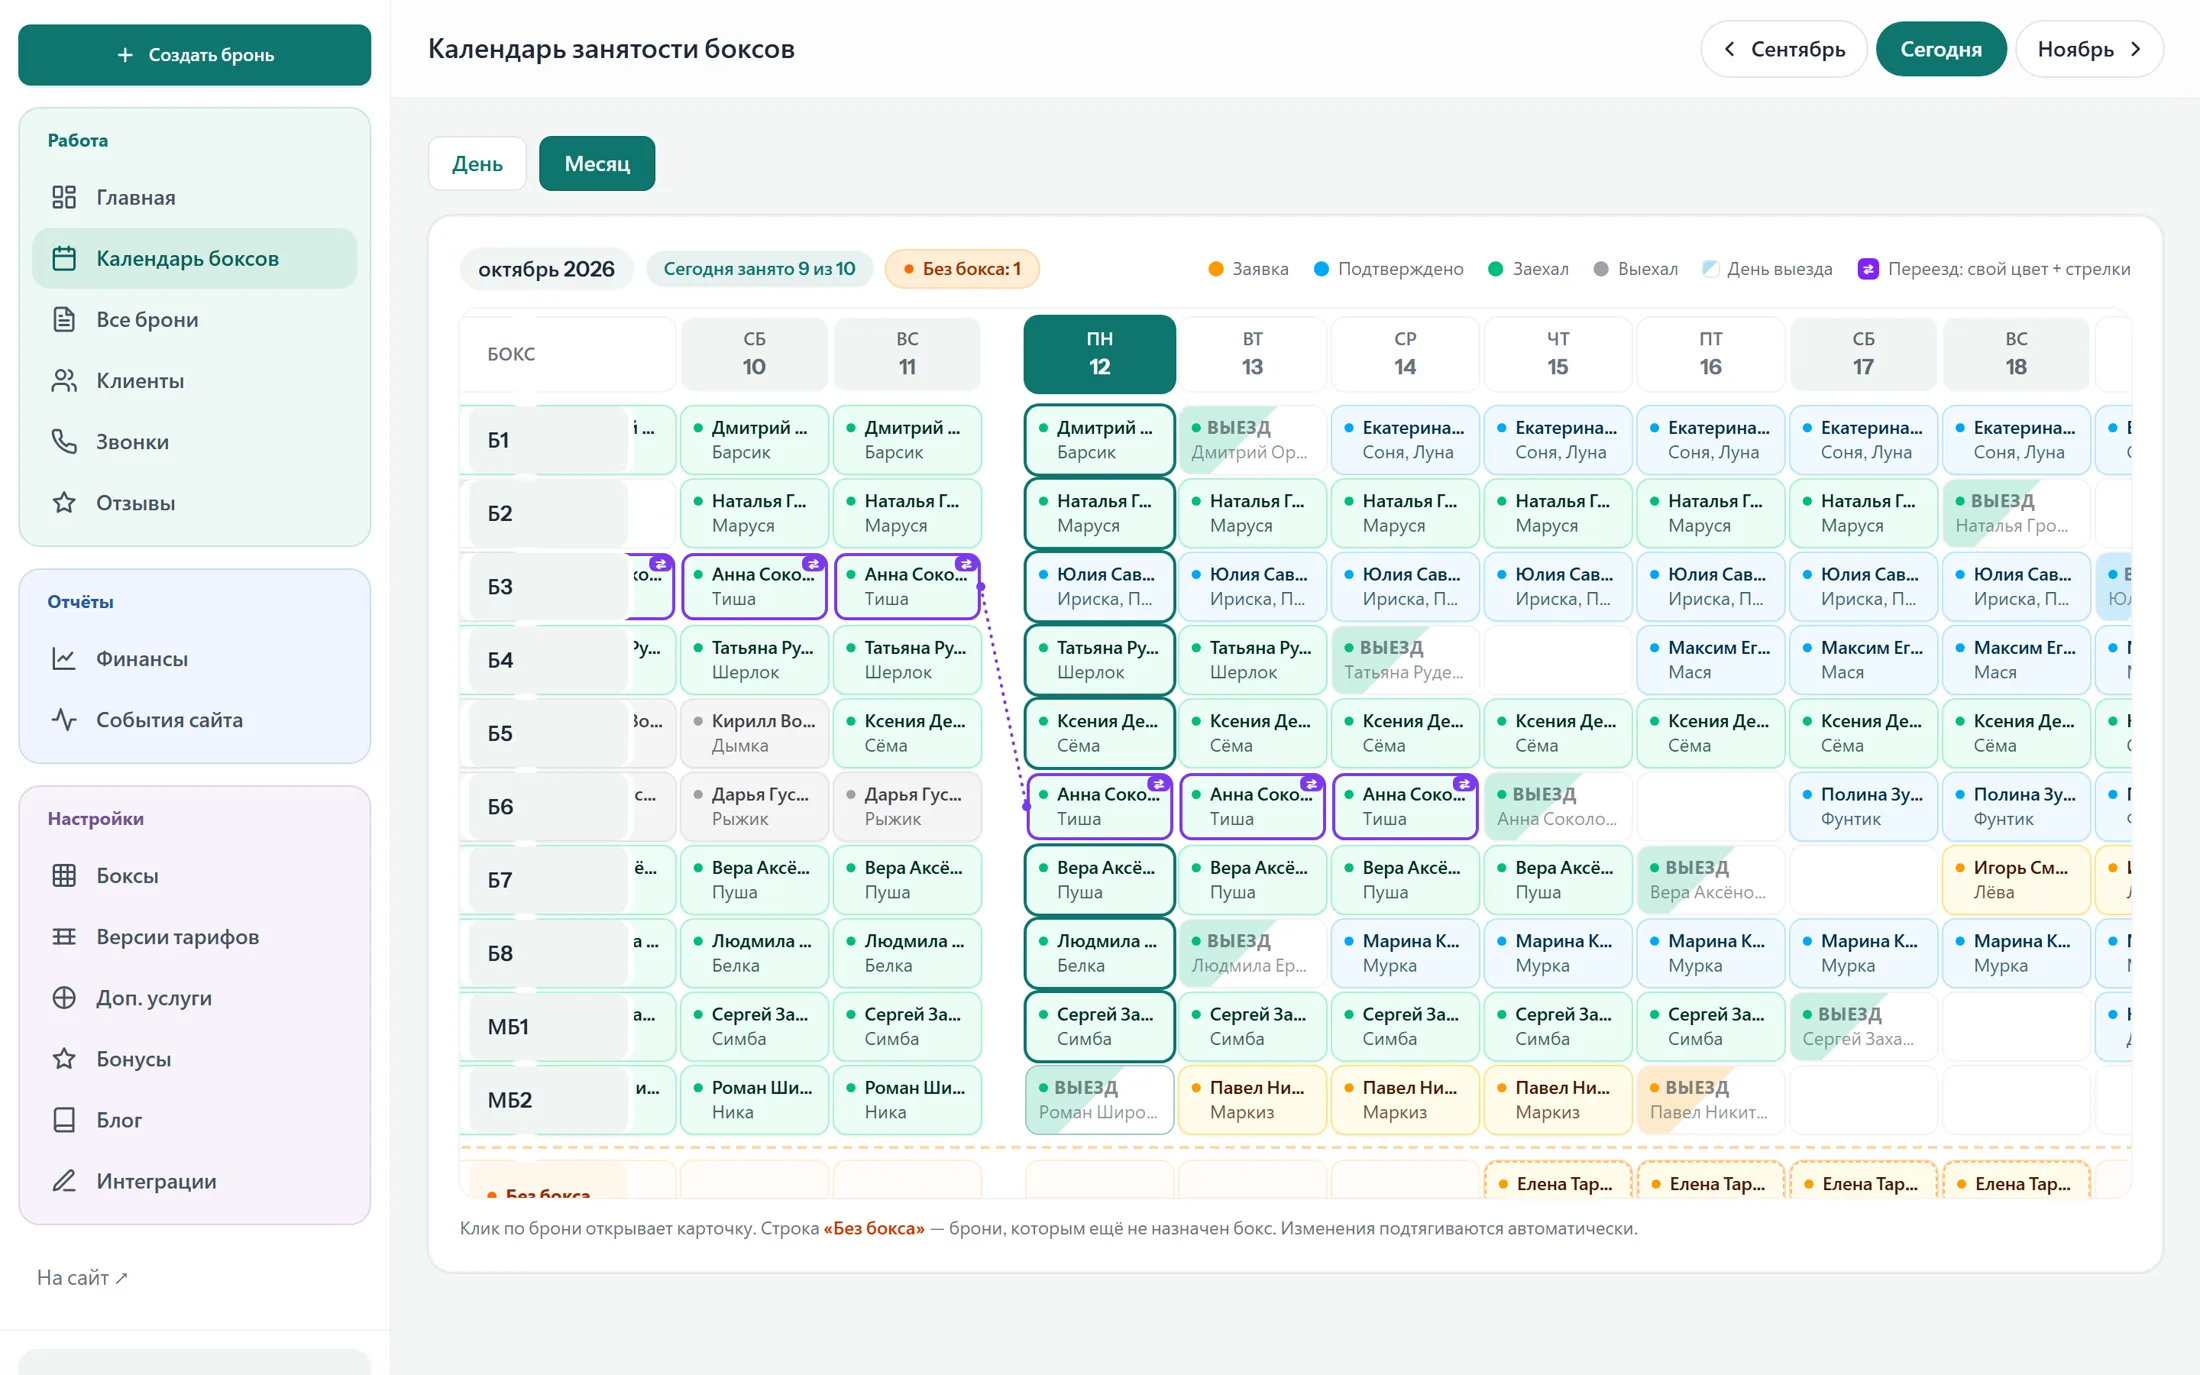Select the ВТ 13 day column header

coord(1252,353)
